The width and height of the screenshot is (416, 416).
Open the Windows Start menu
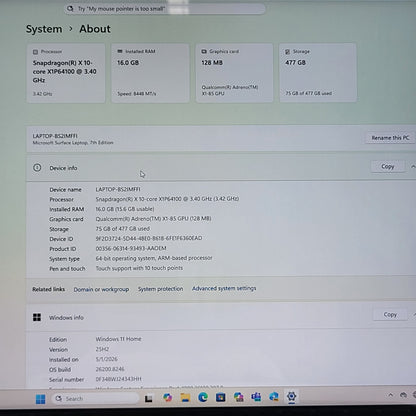[x=41, y=399]
